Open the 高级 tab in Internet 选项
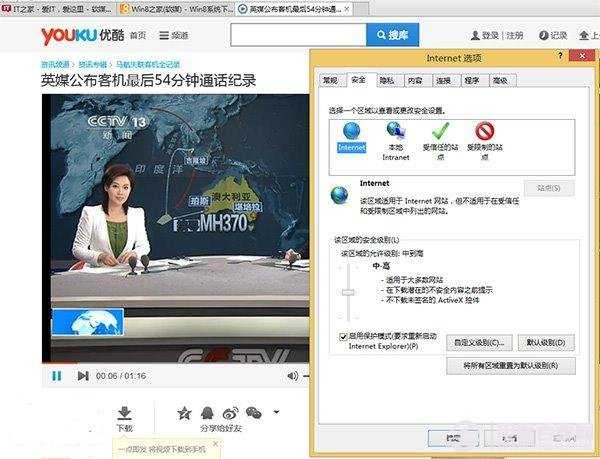Viewport: 600px width, 459px height. (500, 80)
